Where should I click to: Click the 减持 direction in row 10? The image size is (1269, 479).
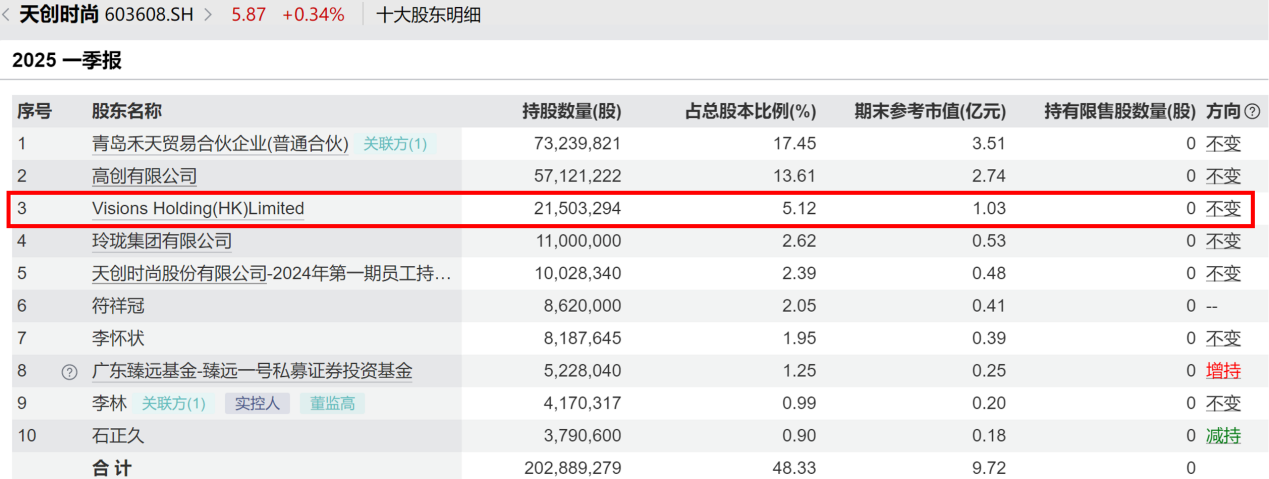pyautogui.click(x=1223, y=436)
